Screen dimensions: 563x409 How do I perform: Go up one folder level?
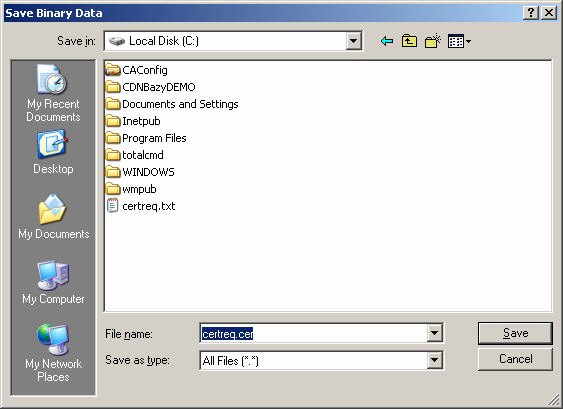coord(409,41)
